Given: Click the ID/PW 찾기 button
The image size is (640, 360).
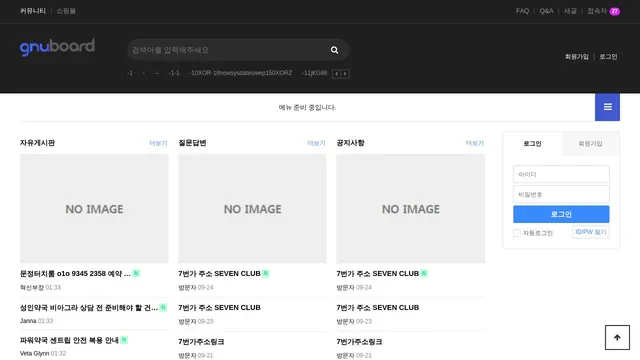Looking at the screenshot, I should [x=591, y=232].
